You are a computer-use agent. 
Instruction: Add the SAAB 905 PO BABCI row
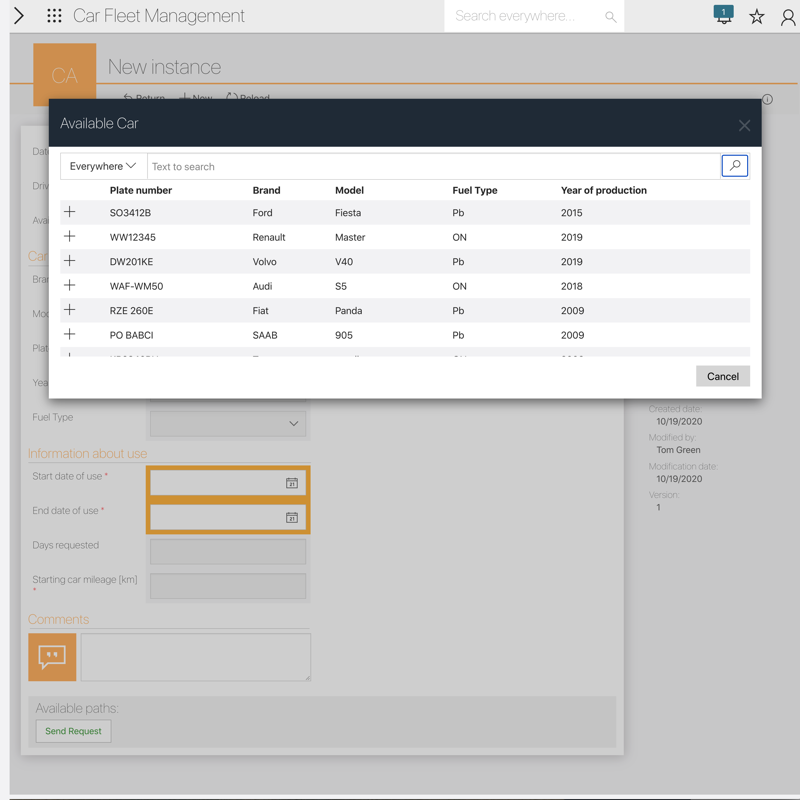pyautogui.click(x=70, y=335)
